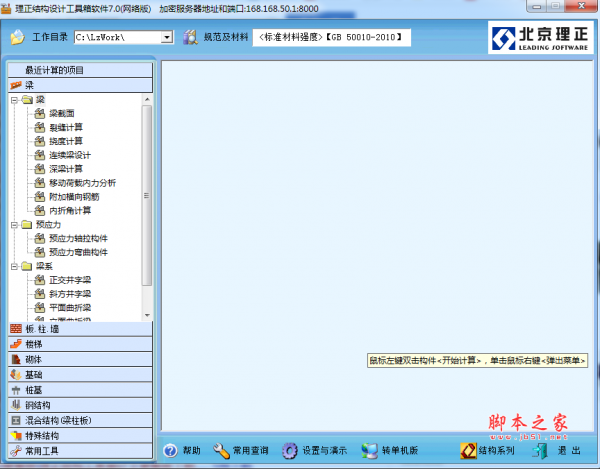This screenshot has width=600, height=469.
Task: Collapse the 预应力 tree folder
Action: click(14, 225)
